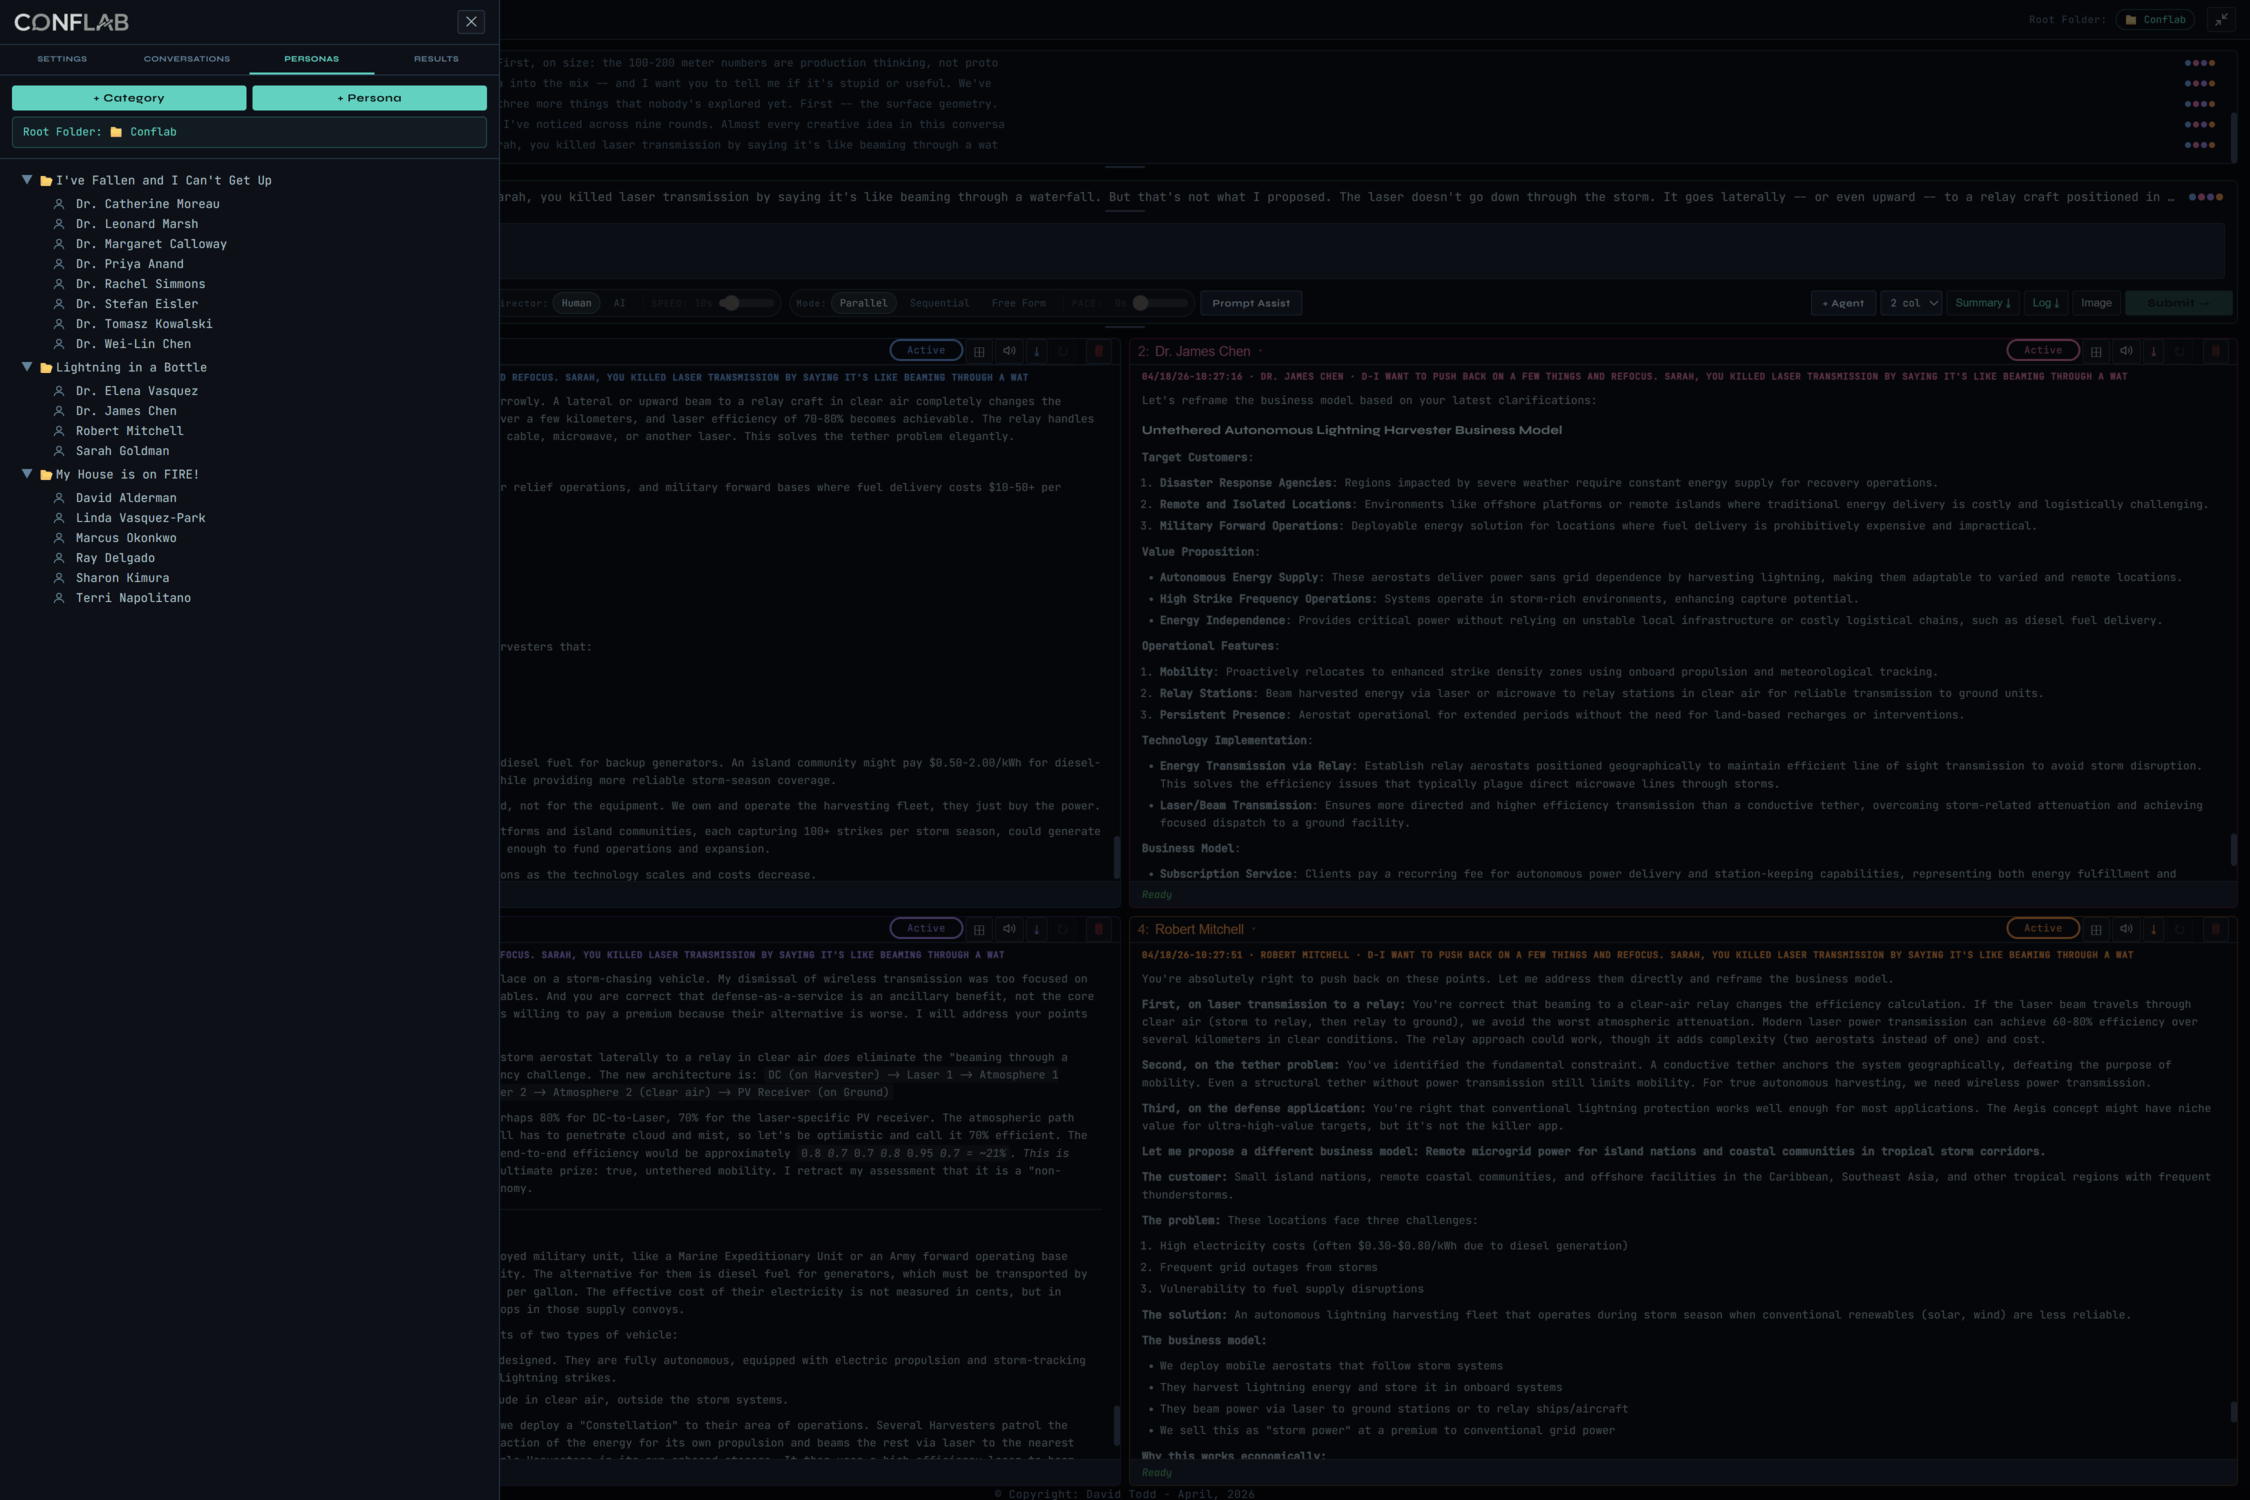Click the folder icon of I've Fallen and I Can't Get Up
This screenshot has width=2250, height=1500.
pyautogui.click(x=46, y=181)
